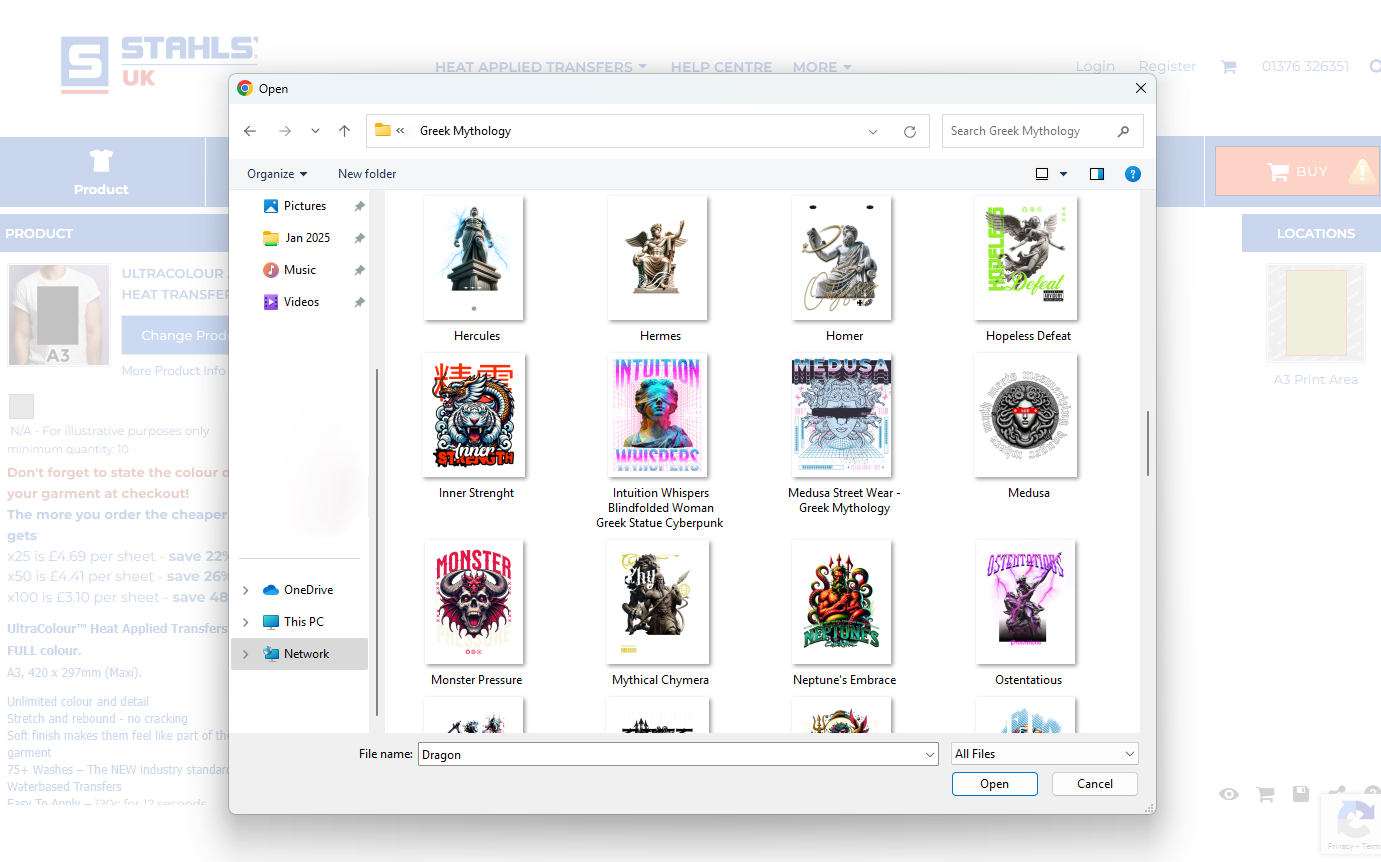Viewport: 1381px width, 862px height.
Task: Select the Jan 2025 folder
Action: click(x=307, y=238)
